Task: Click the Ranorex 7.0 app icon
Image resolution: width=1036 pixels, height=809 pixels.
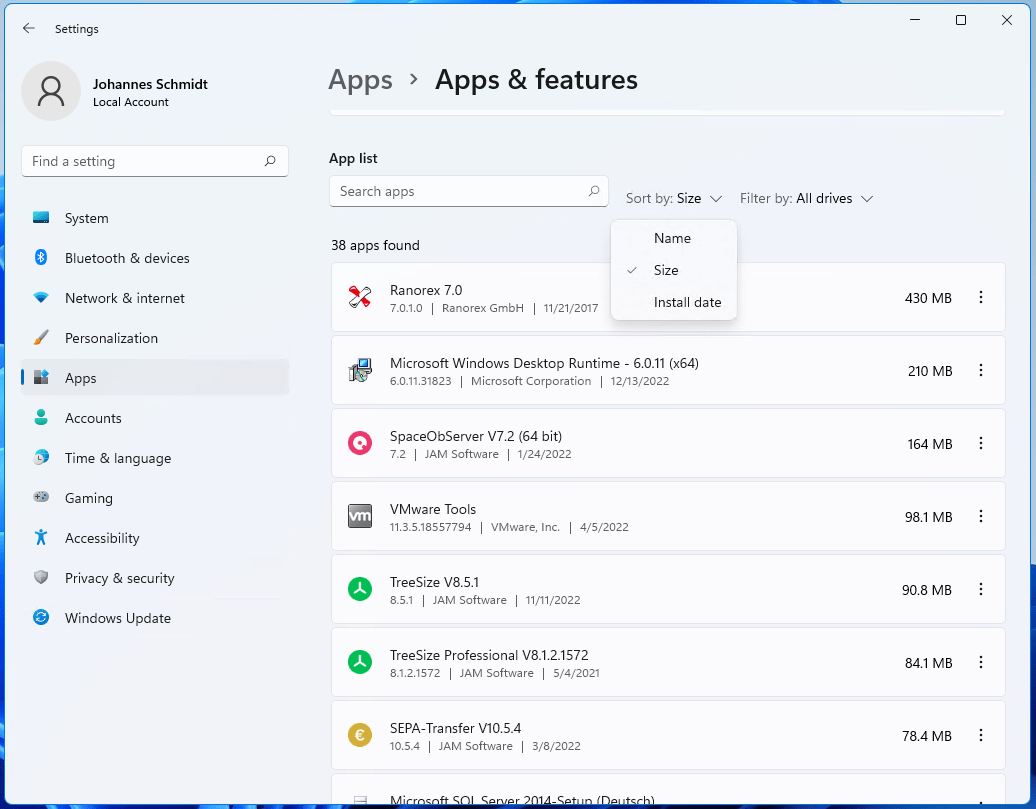Action: click(x=360, y=297)
